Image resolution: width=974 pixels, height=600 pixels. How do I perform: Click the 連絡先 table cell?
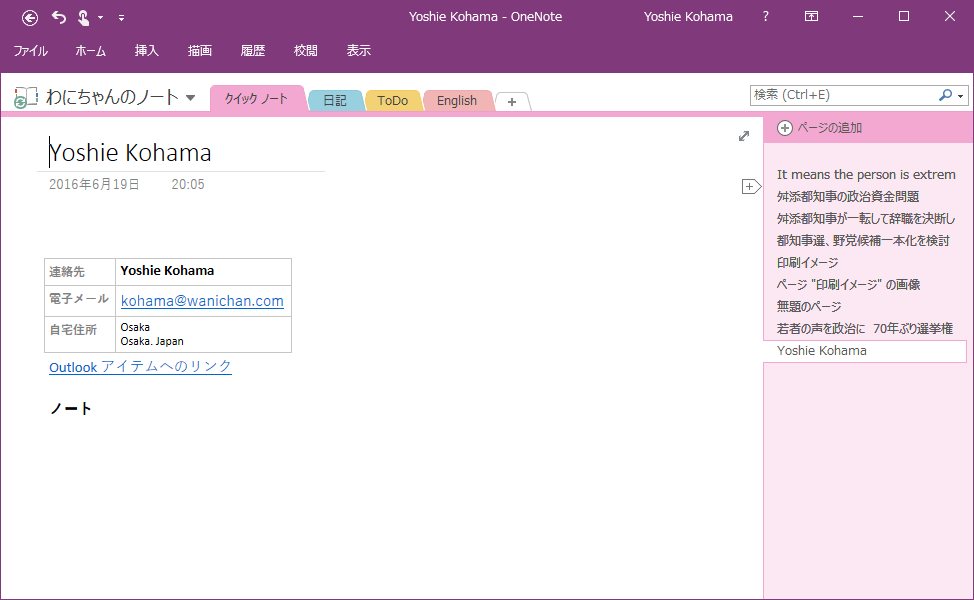point(80,272)
